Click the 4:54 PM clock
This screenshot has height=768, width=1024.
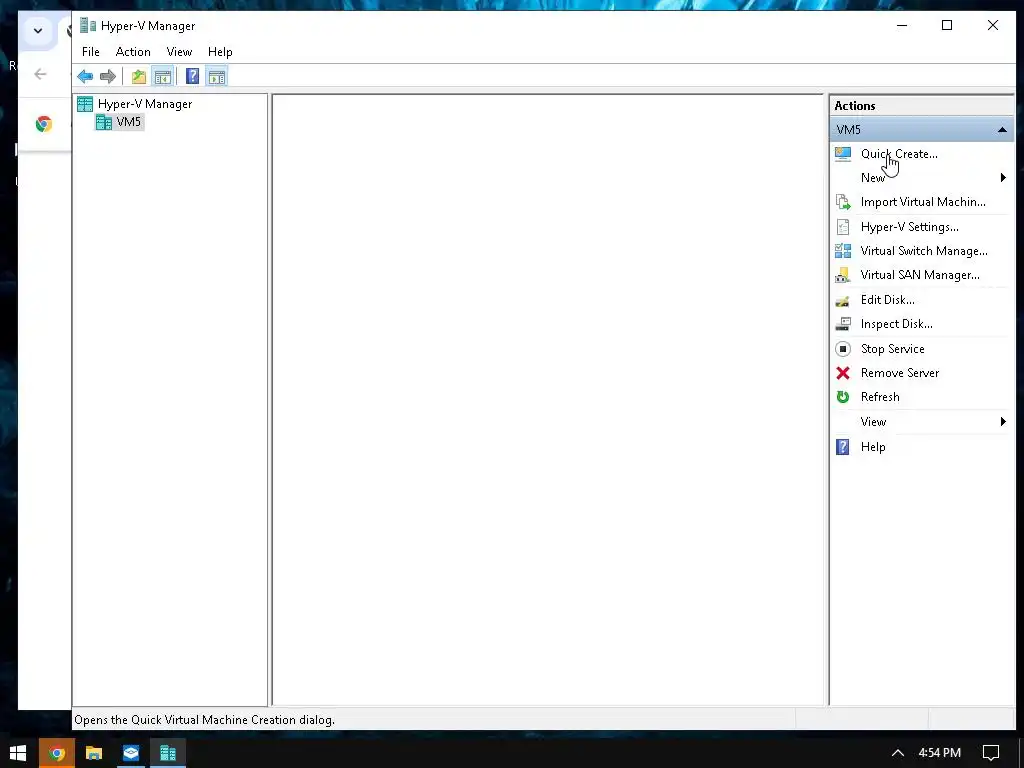[x=940, y=753]
